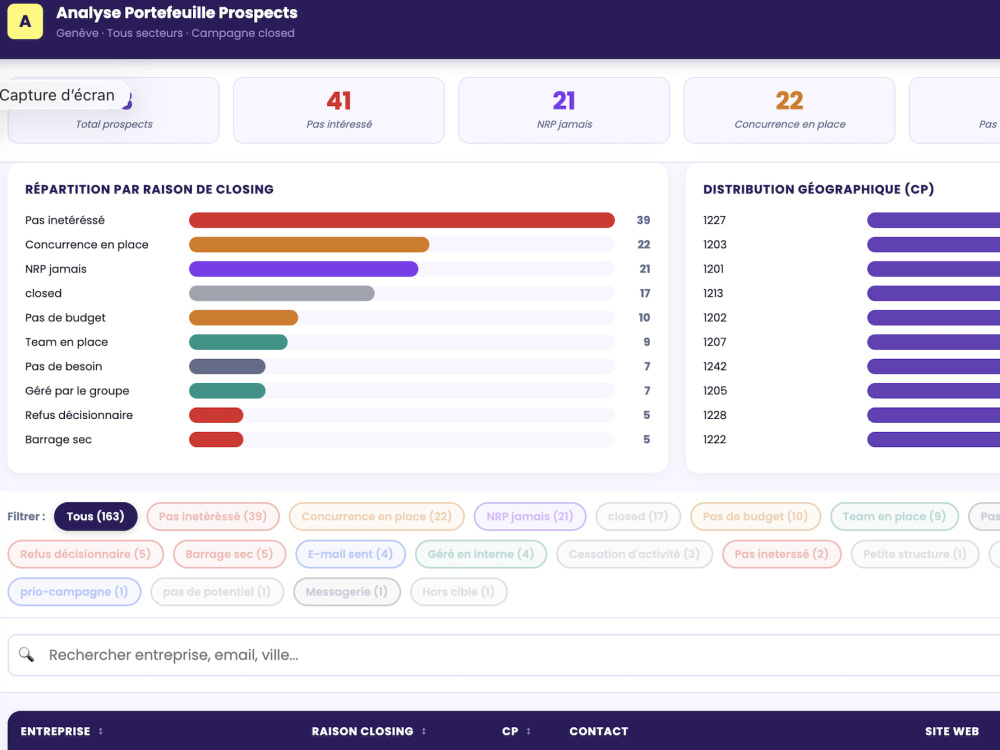Click the 1228 postal code label
Viewport: 1000px width, 750px height.
tap(715, 415)
